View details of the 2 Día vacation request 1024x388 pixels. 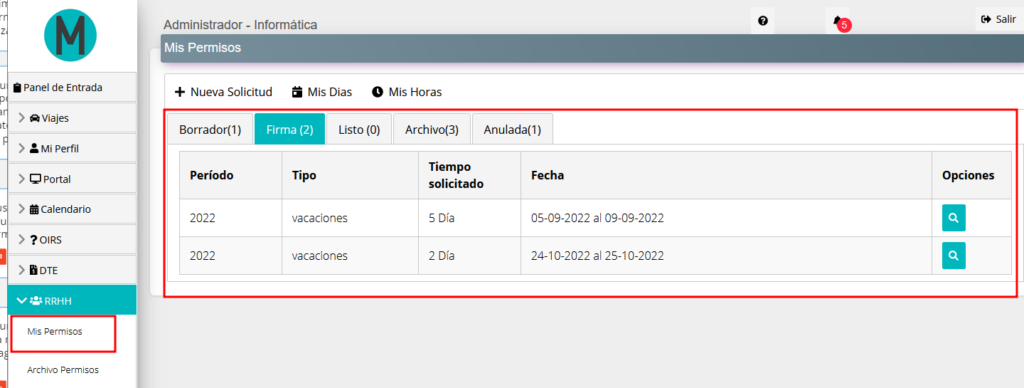(x=953, y=255)
